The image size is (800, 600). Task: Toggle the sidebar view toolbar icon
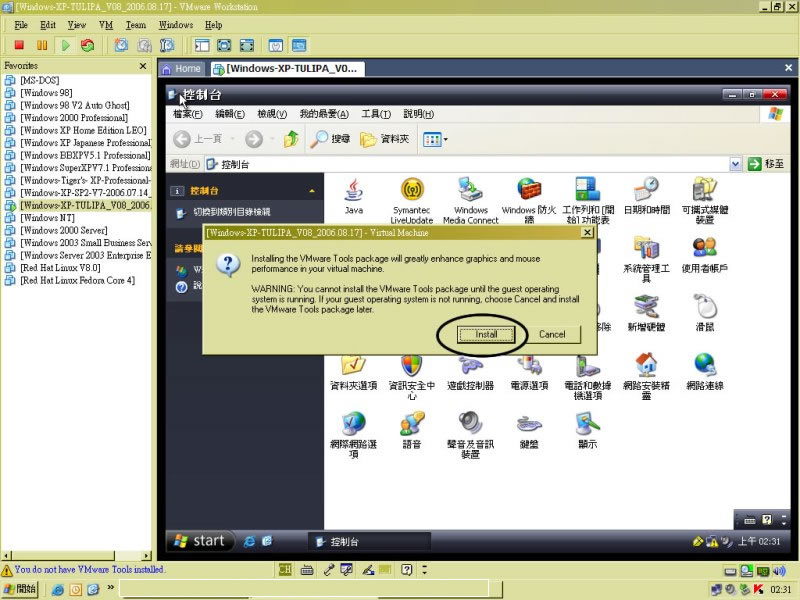[x=202, y=45]
